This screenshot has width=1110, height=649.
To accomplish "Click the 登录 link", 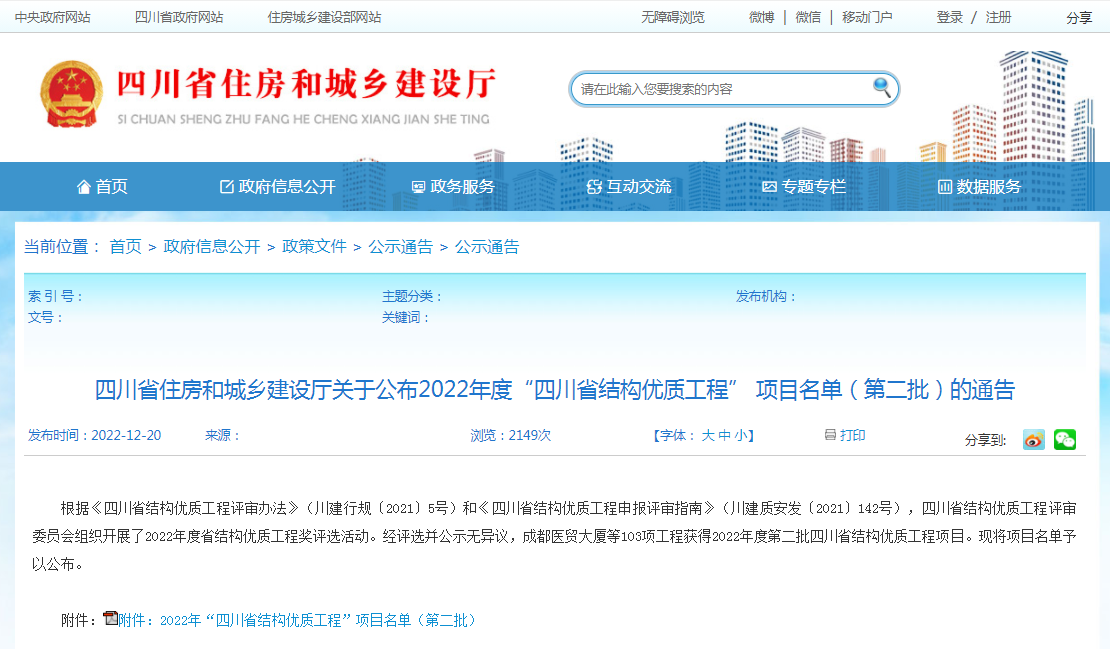I will tap(948, 17).
